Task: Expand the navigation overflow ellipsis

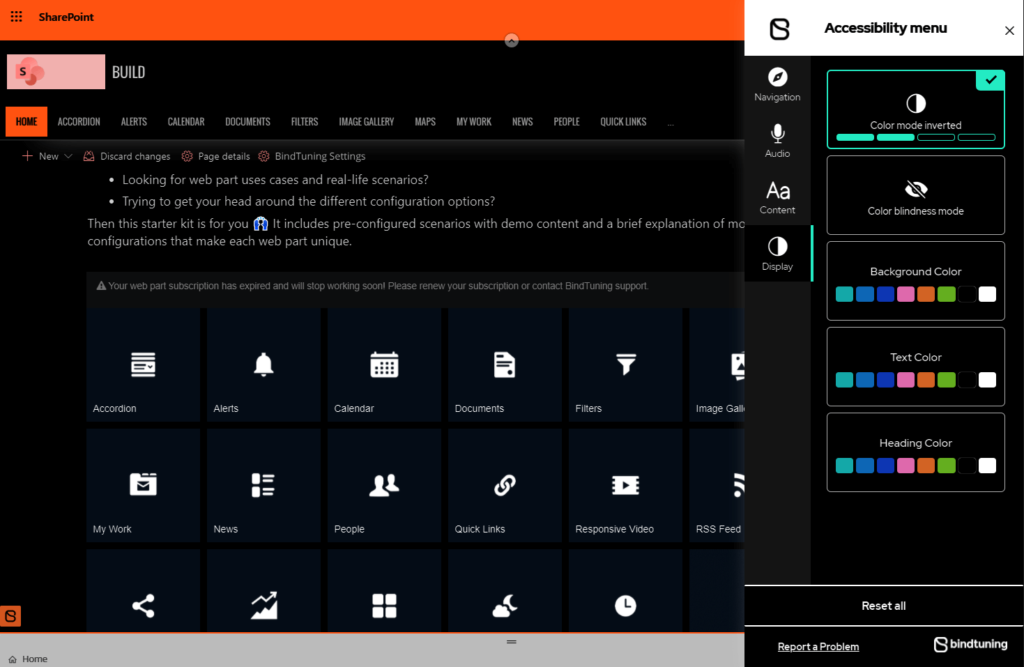Action: (671, 122)
